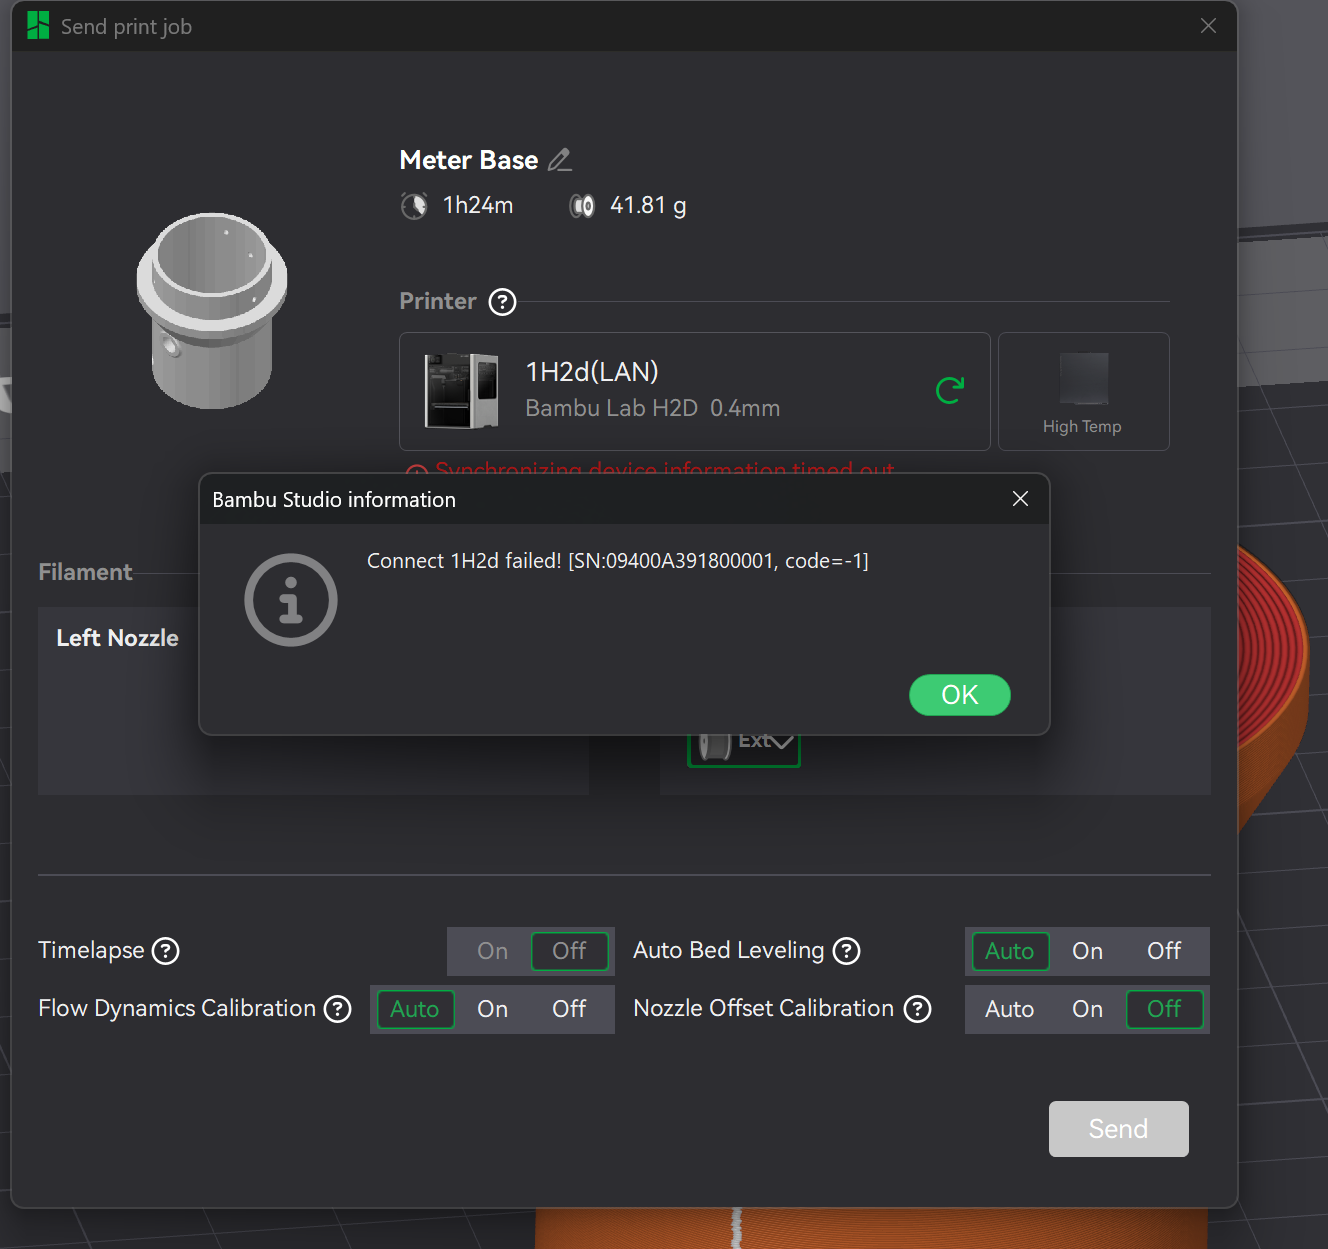The image size is (1328, 1249).
Task: Set Nozzle Offset Calibration to Auto
Action: (1009, 1009)
